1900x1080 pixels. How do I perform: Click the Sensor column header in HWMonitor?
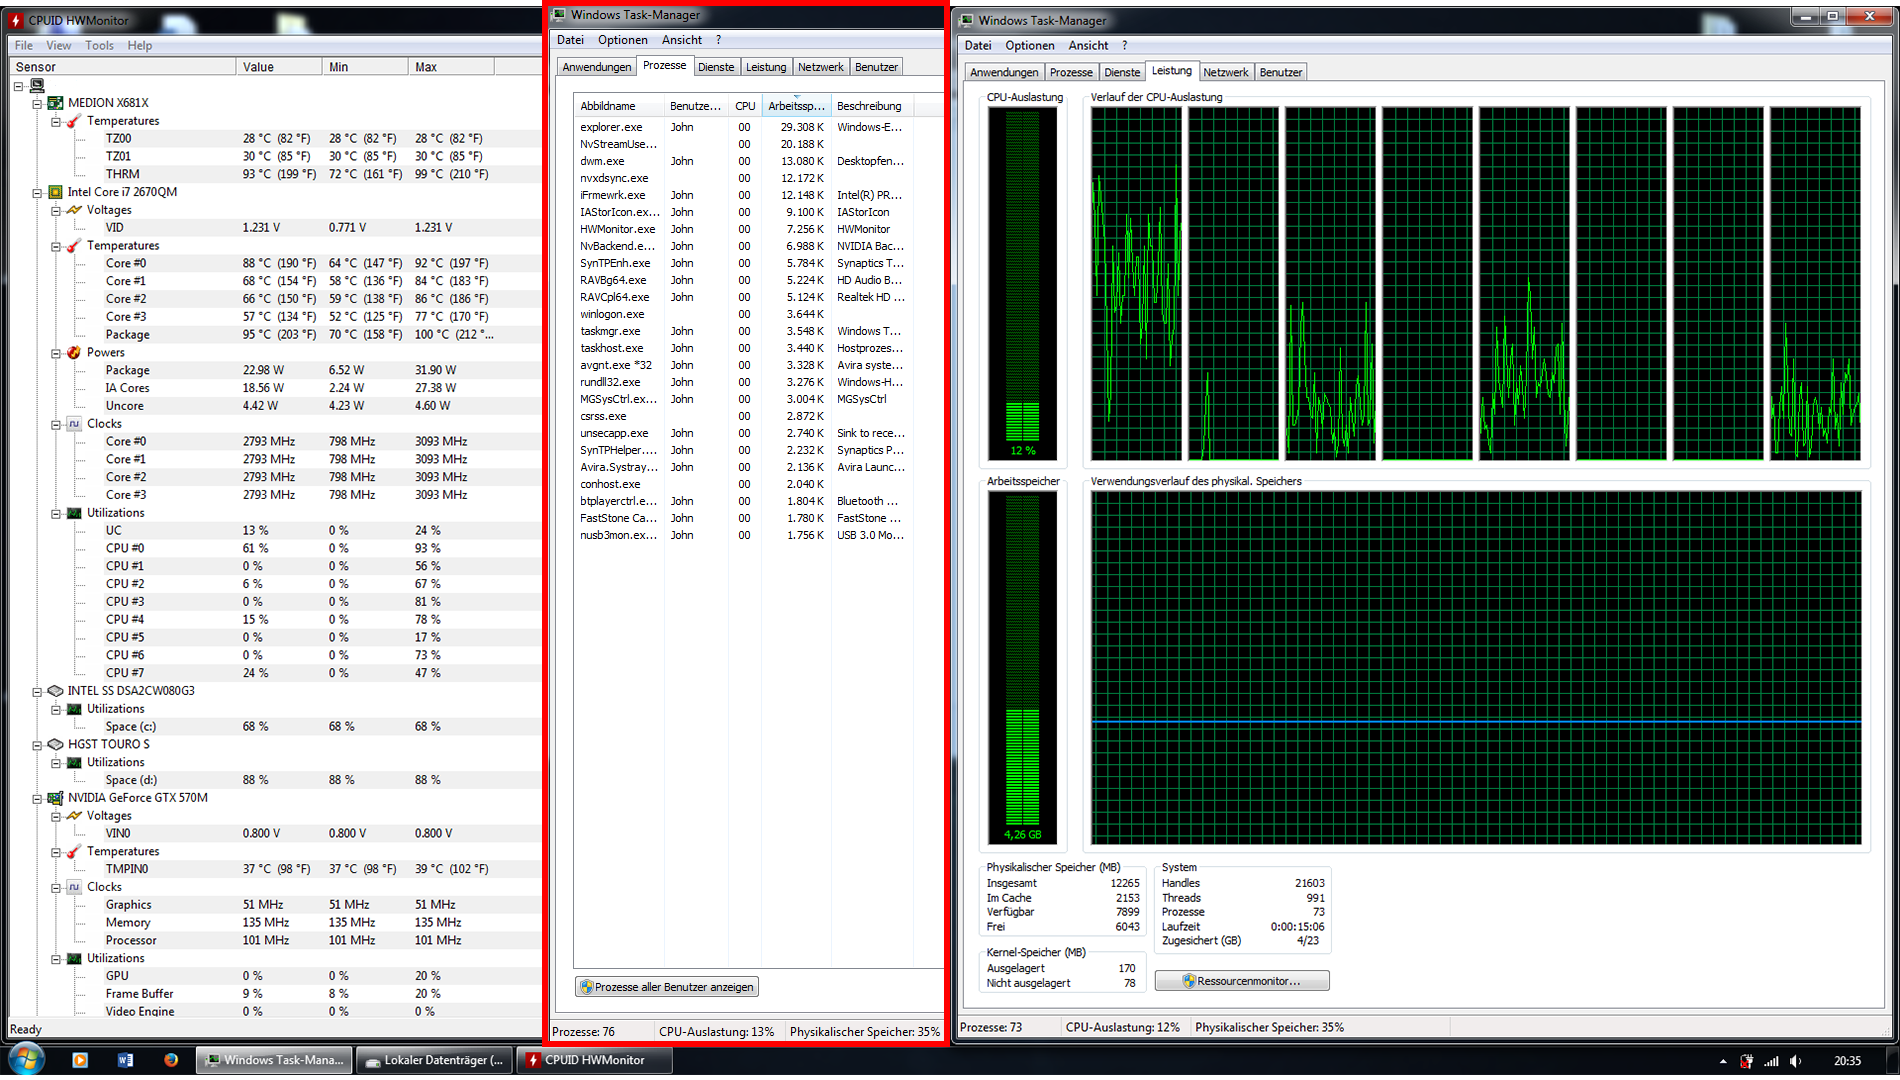(x=123, y=67)
